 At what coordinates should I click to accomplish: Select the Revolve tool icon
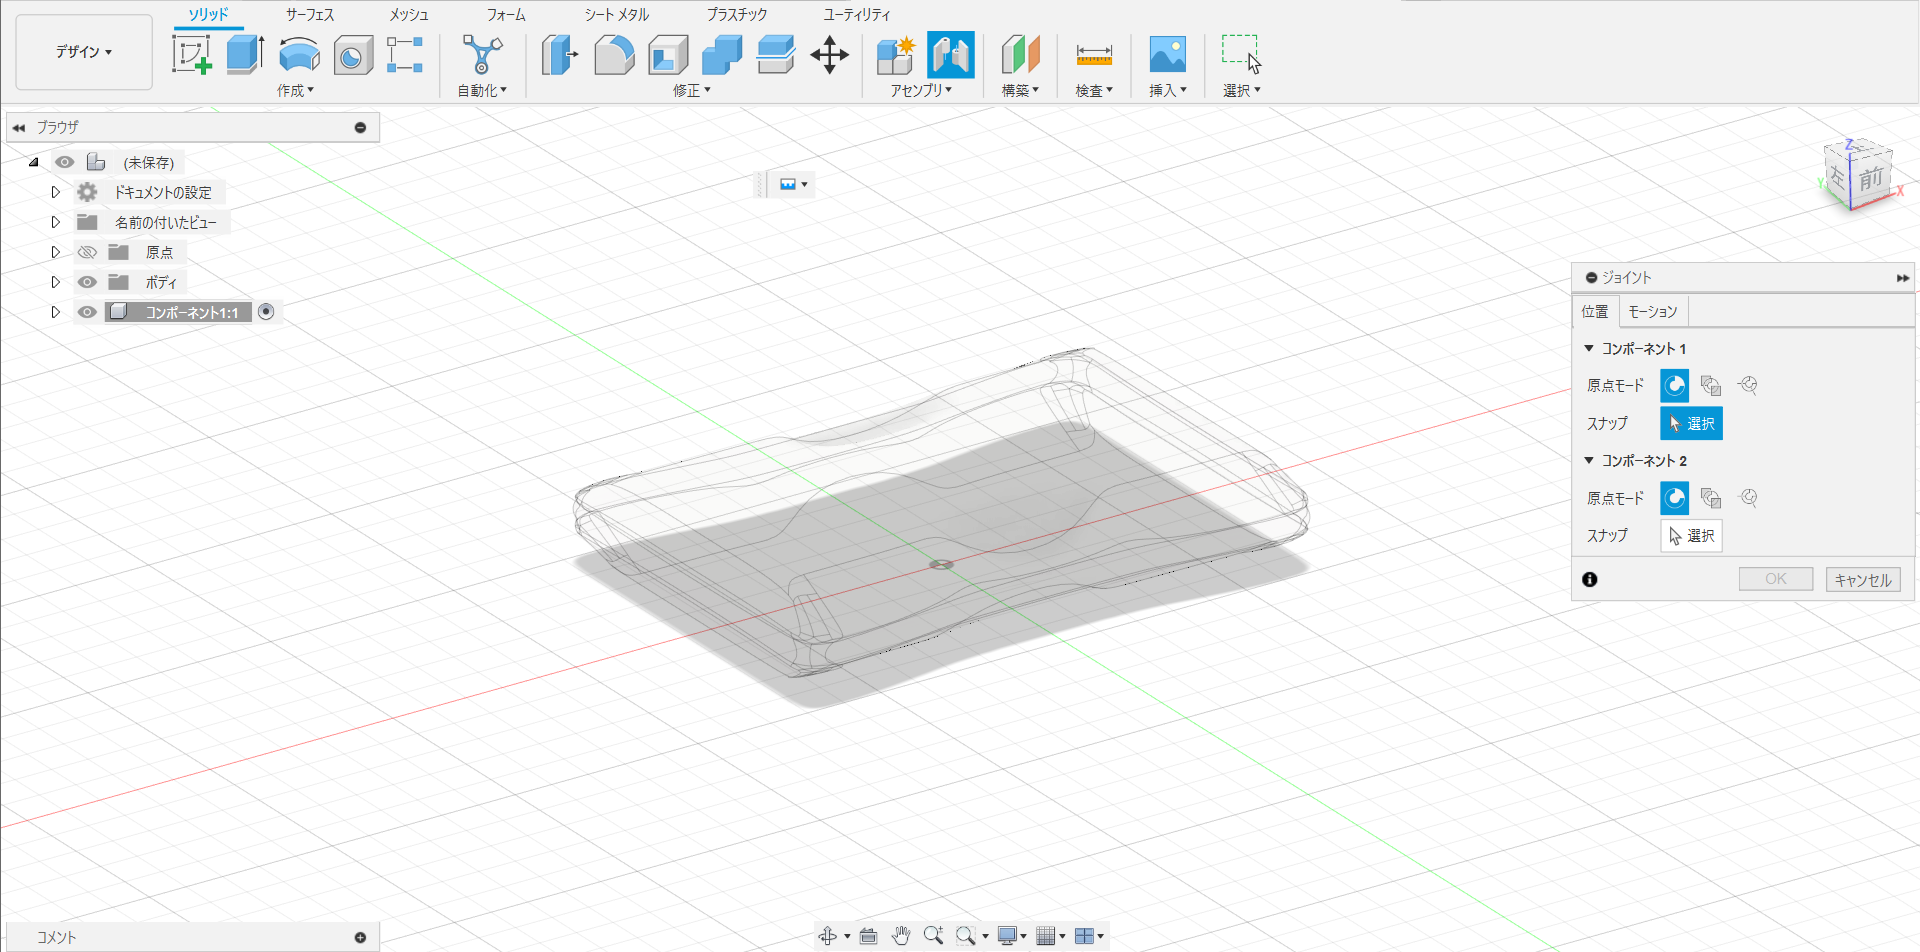[x=299, y=54]
